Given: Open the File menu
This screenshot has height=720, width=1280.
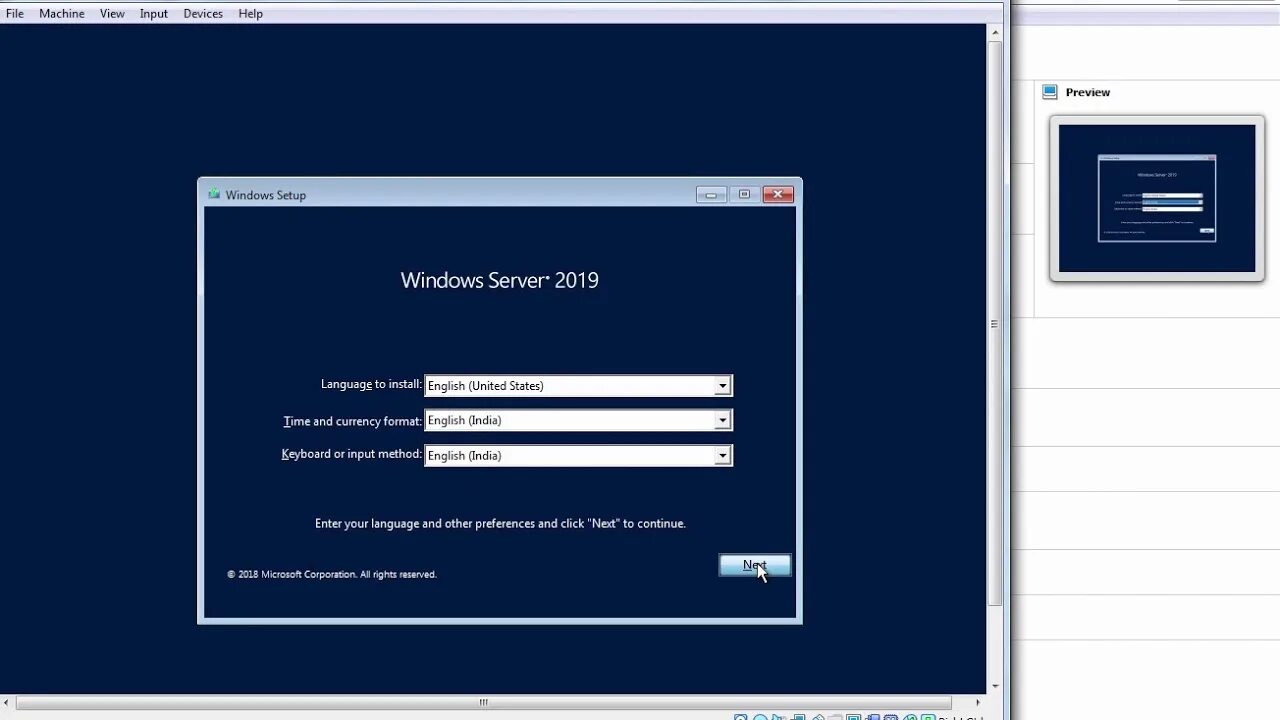Looking at the screenshot, I should (x=14, y=13).
